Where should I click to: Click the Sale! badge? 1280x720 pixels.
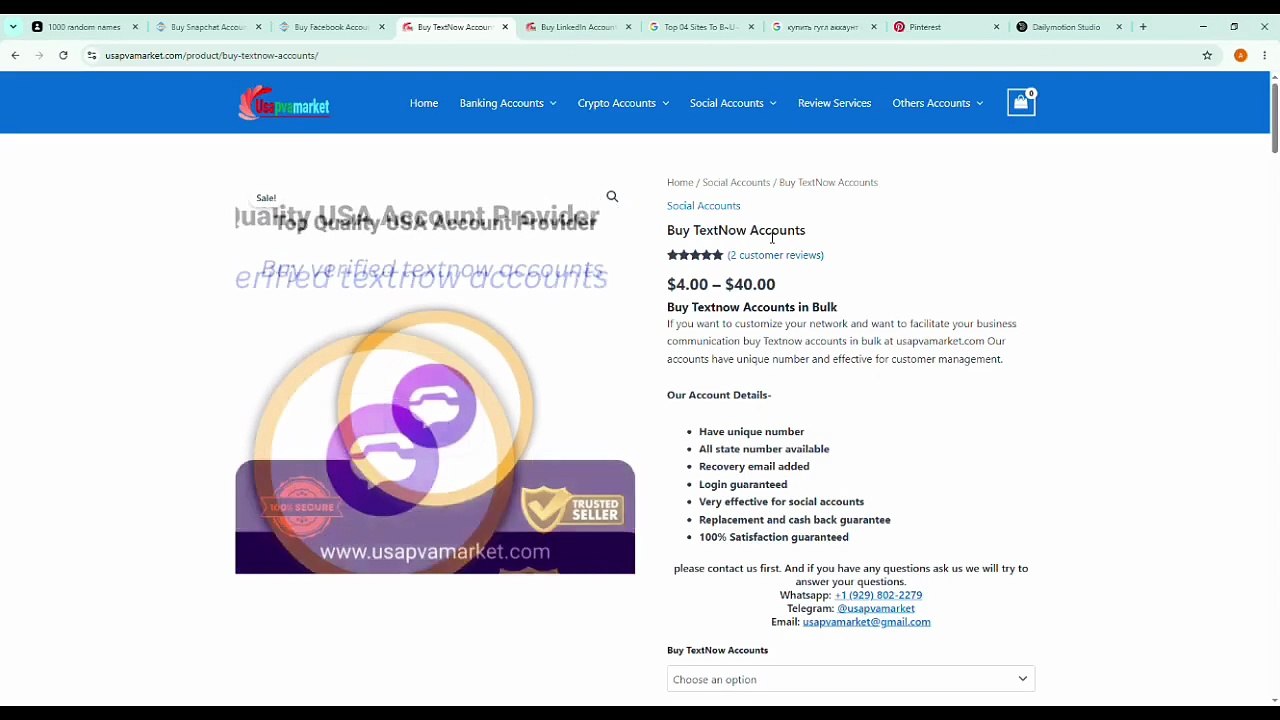(x=266, y=198)
